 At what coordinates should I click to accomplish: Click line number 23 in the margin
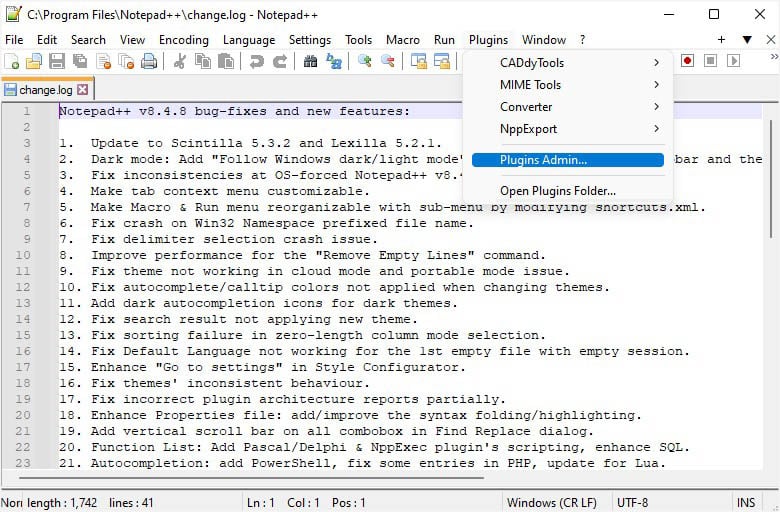(22, 463)
